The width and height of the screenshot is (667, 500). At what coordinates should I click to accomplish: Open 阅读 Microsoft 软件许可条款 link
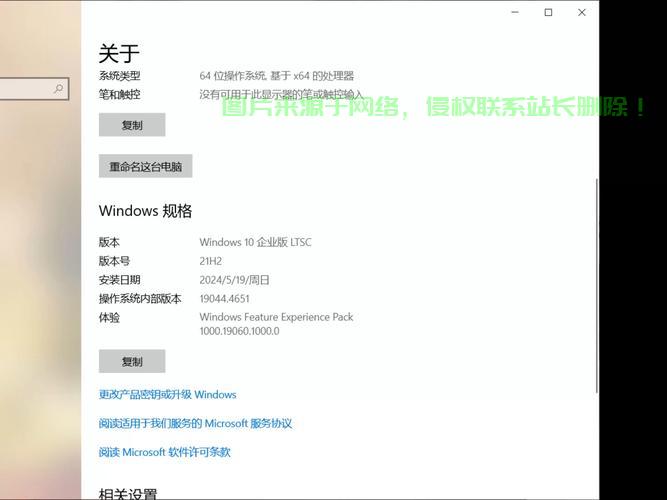(x=165, y=452)
